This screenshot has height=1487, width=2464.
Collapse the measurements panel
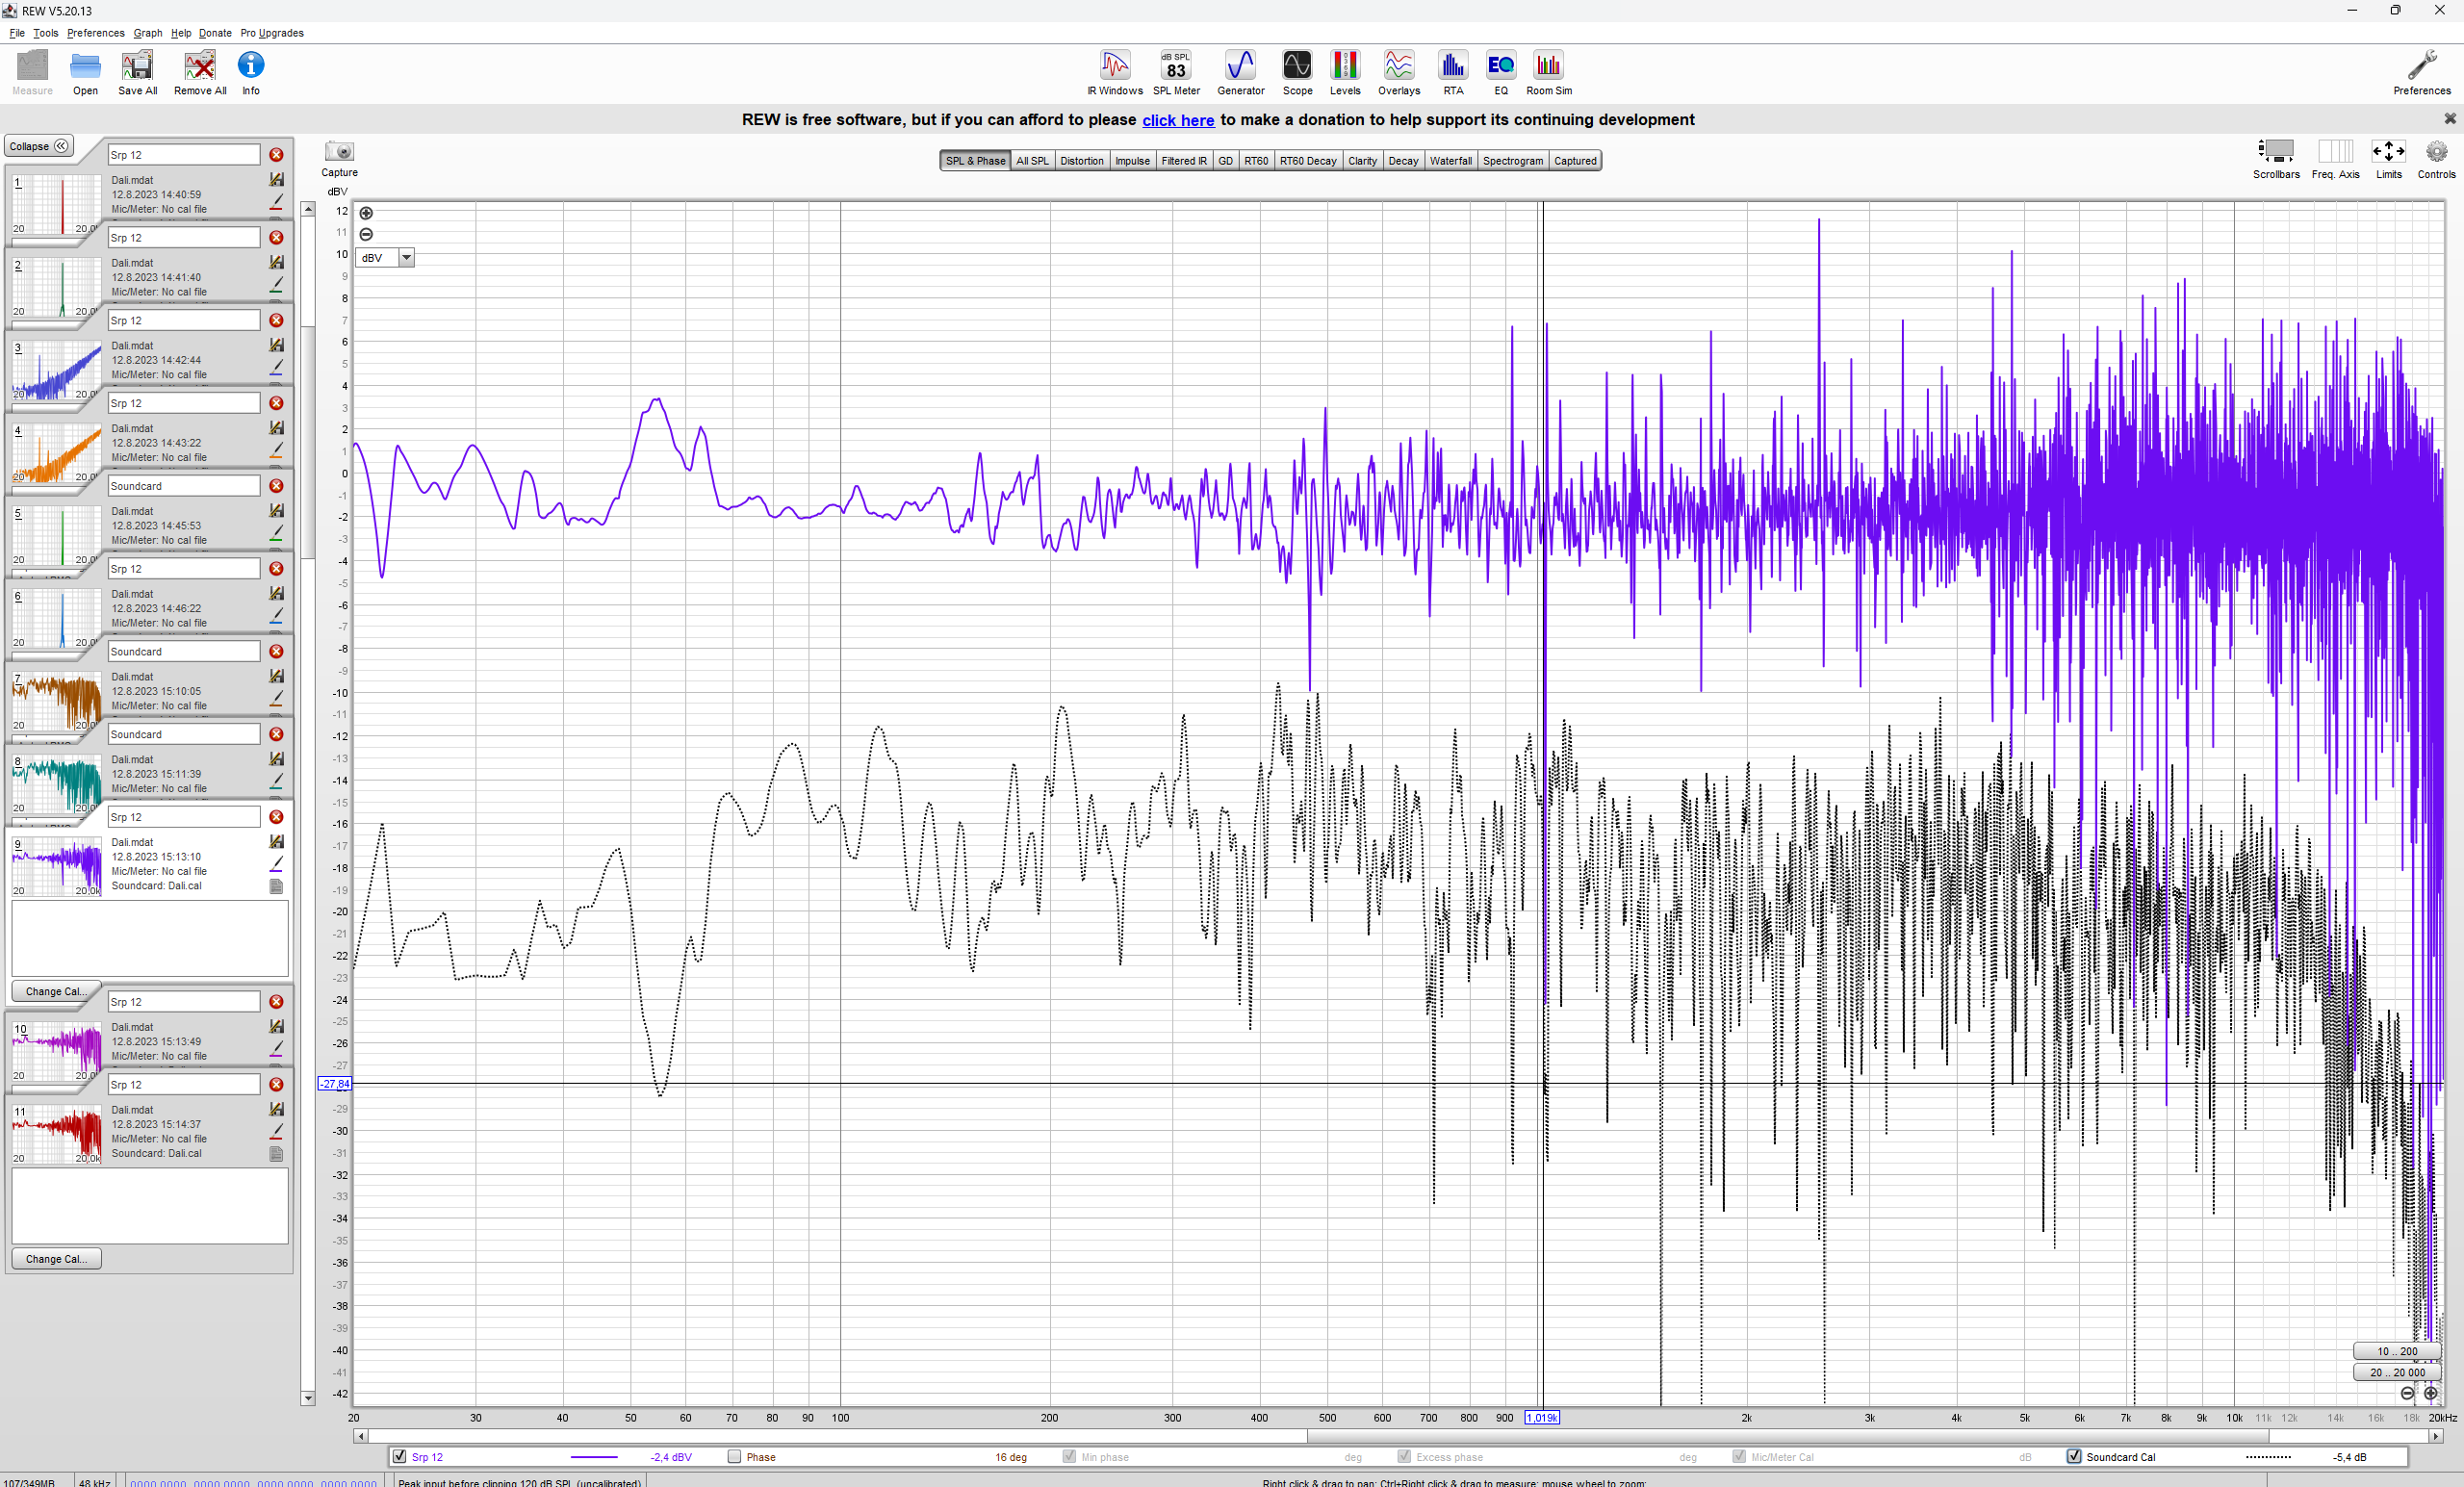click(x=39, y=146)
